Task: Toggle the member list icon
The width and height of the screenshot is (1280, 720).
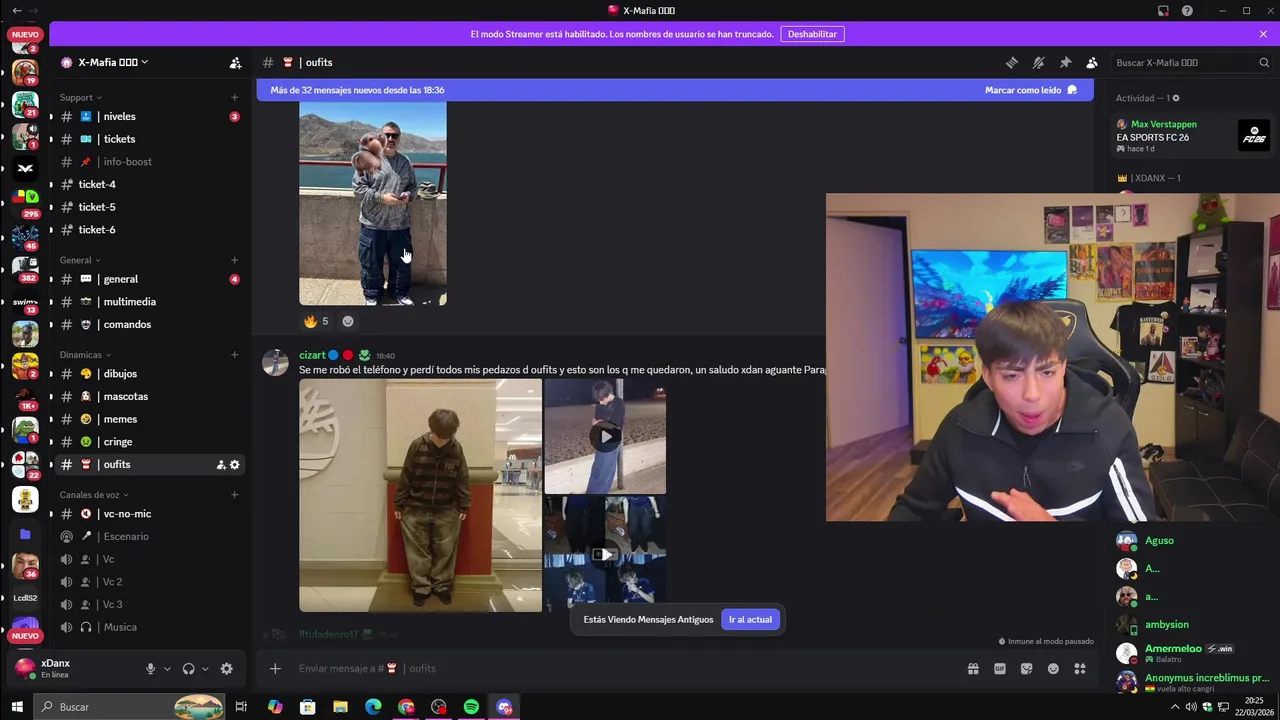Action: click(1092, 62)
